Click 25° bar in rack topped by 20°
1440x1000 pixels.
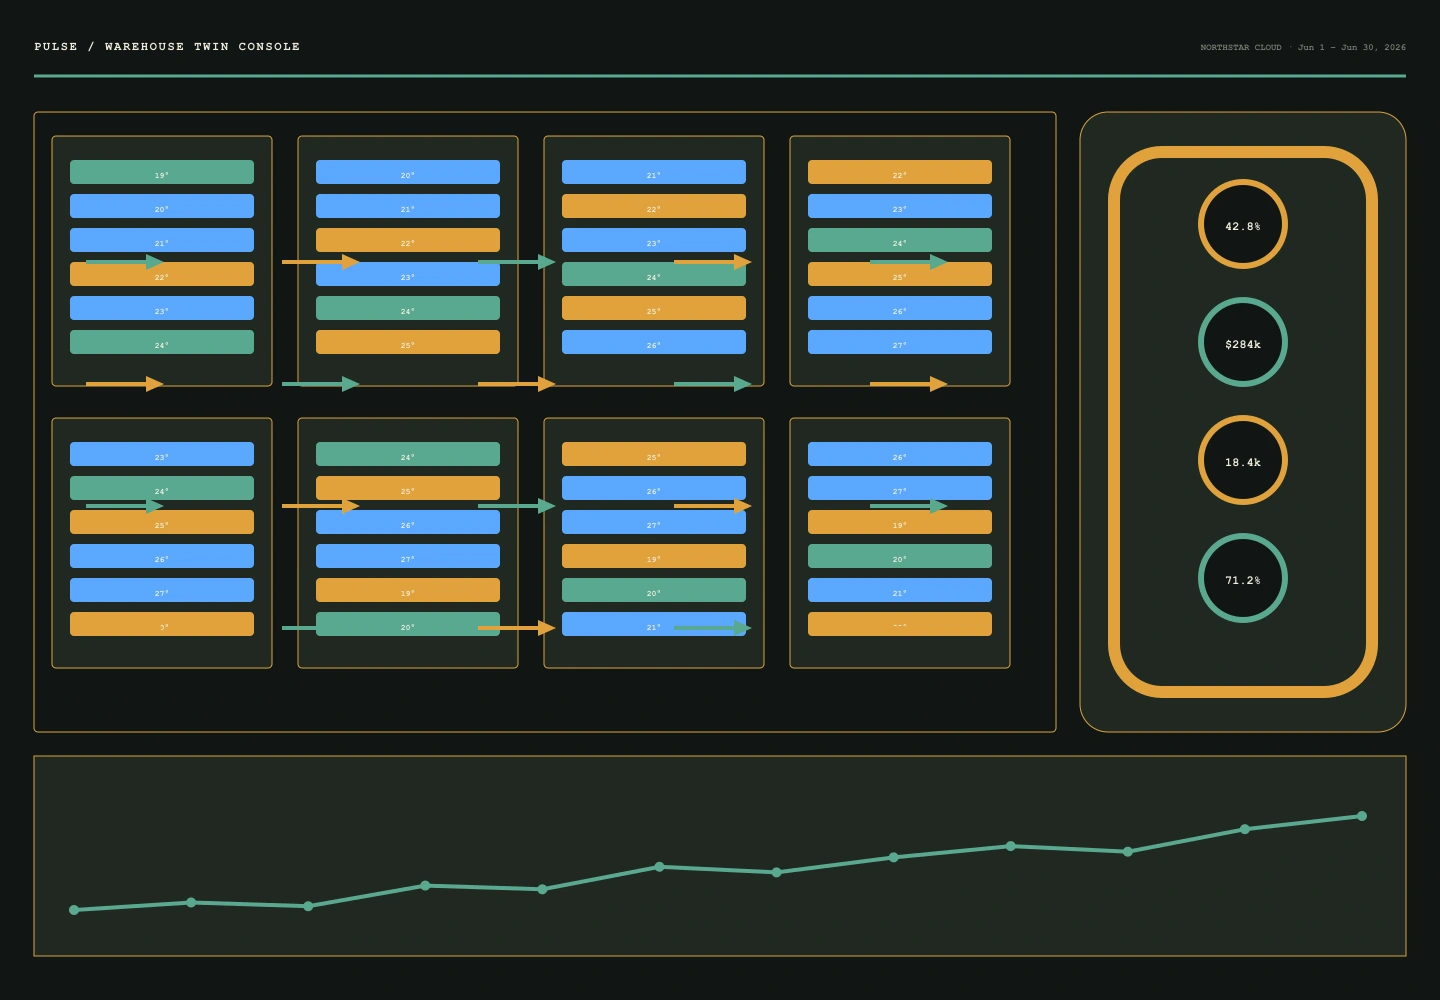408,342
